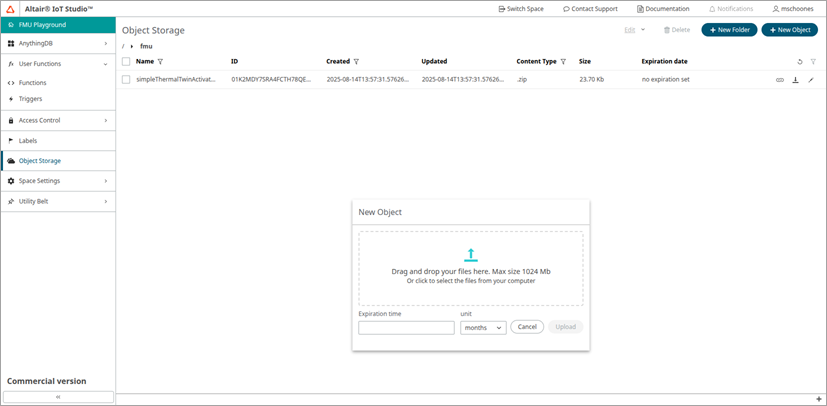Go to Labels in the sidebar
Viewport: 827px width, 406px height.
27,141
